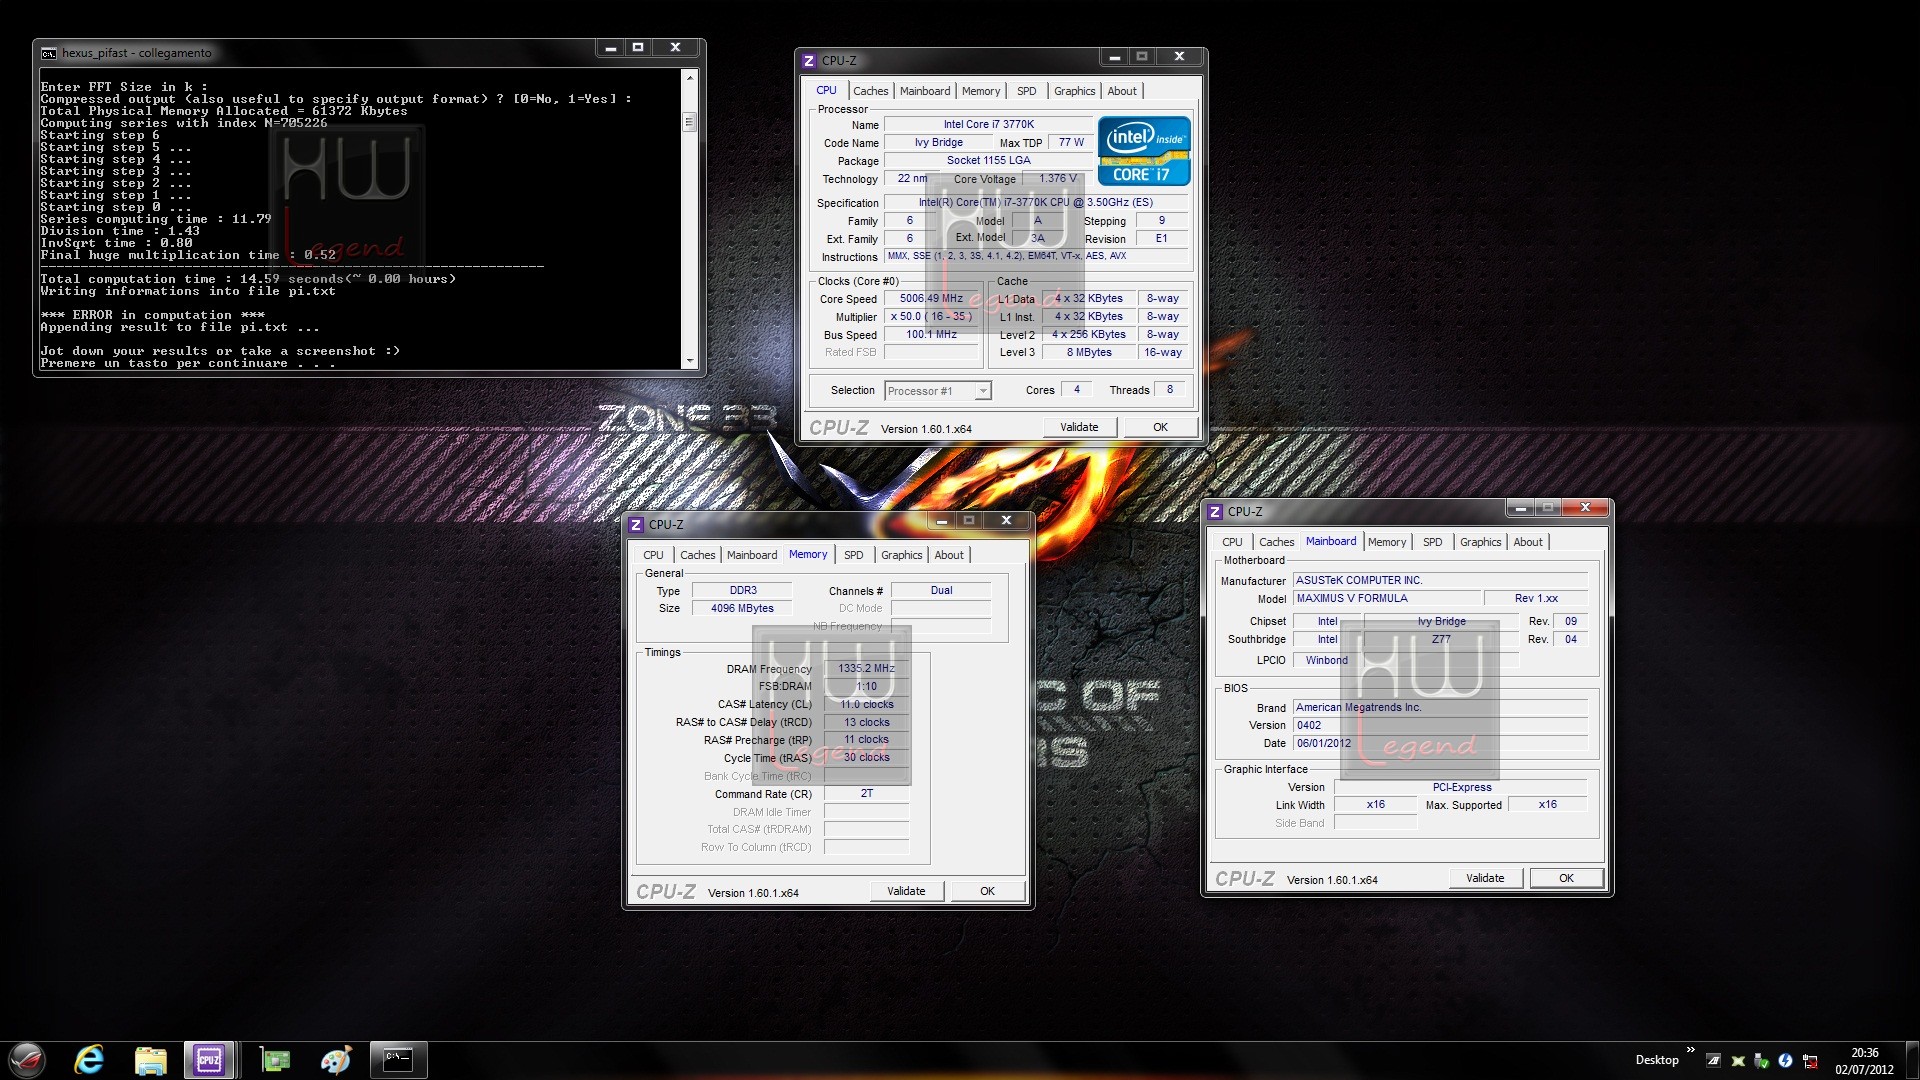Click the Command Rate value 2T
This screenshot has width=1920, height=1080.
(866, 794)
